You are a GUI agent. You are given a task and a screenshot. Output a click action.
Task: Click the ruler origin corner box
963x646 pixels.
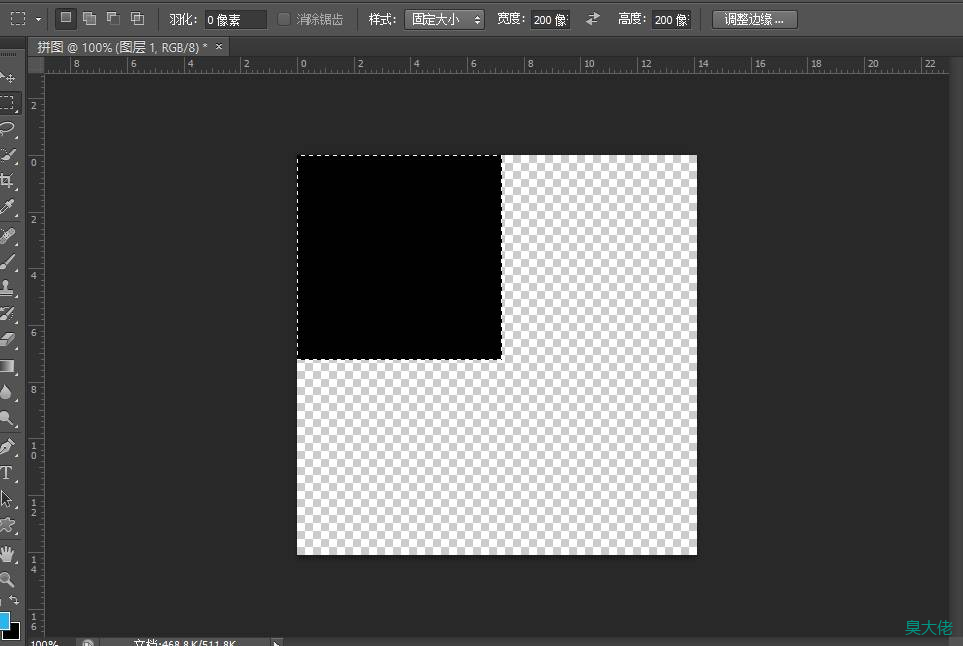point(36,64)
